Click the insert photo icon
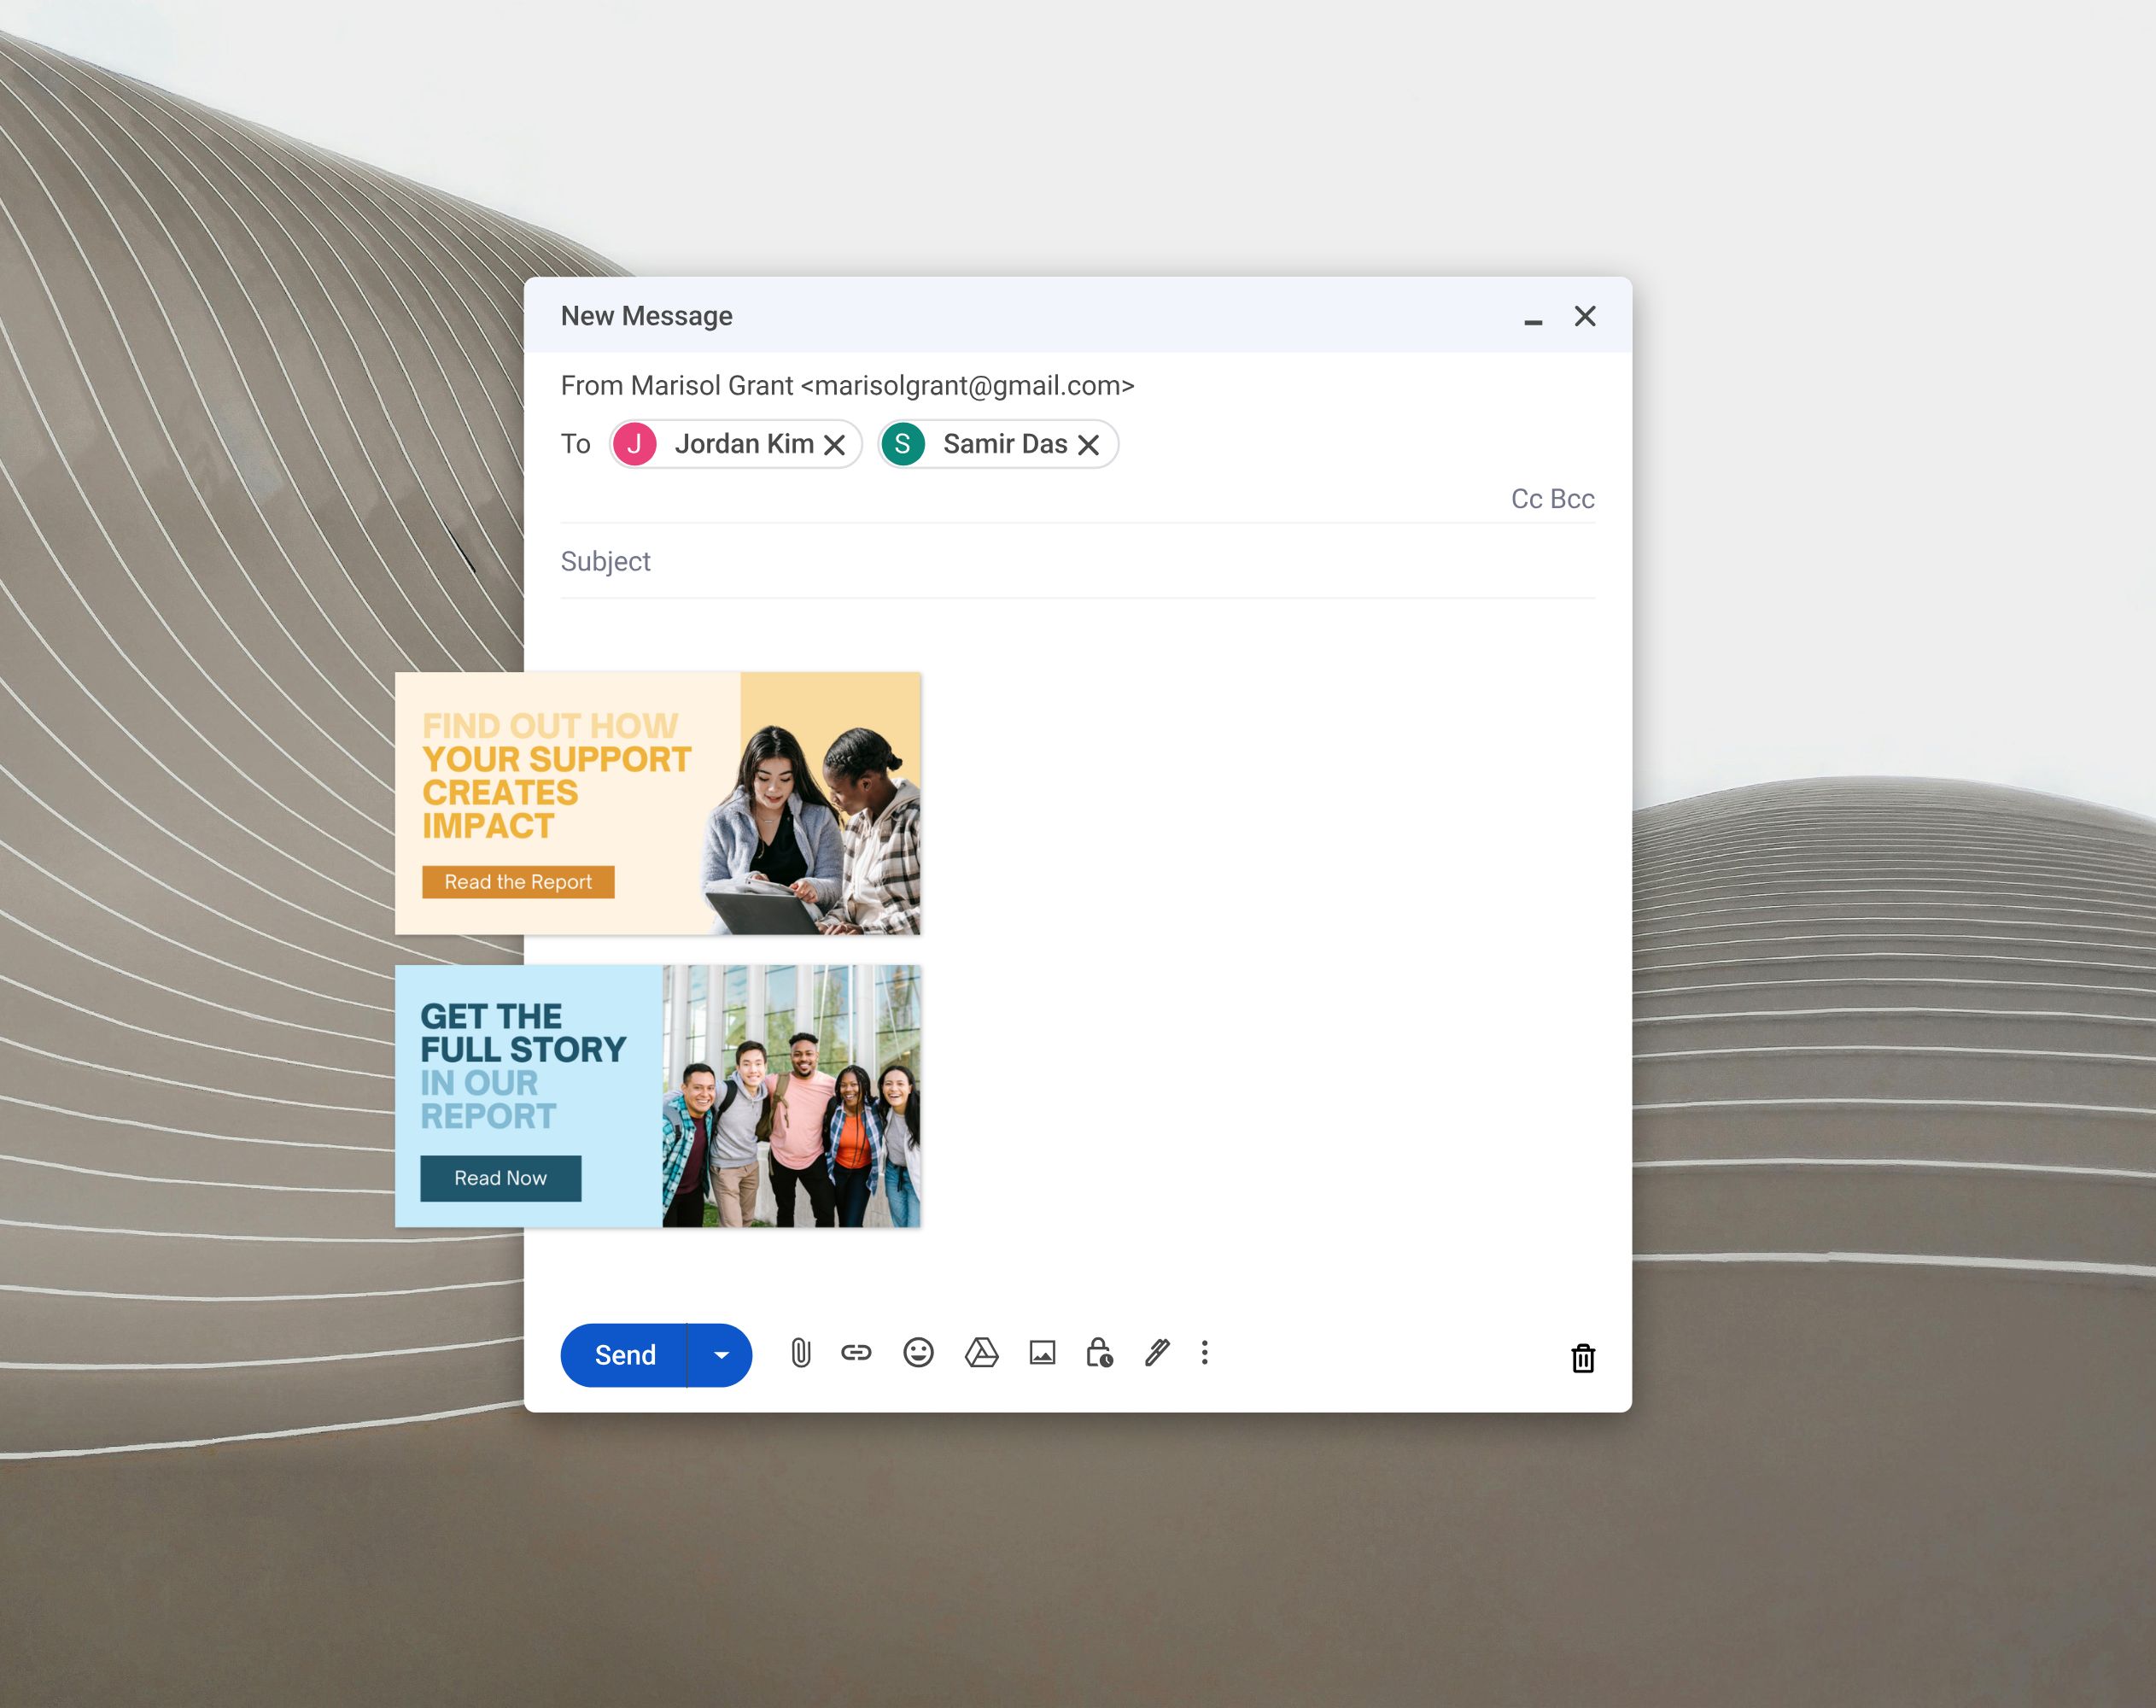Image resolution: width=2156 pixels, height=1708 pixels. (1042, 1353)
